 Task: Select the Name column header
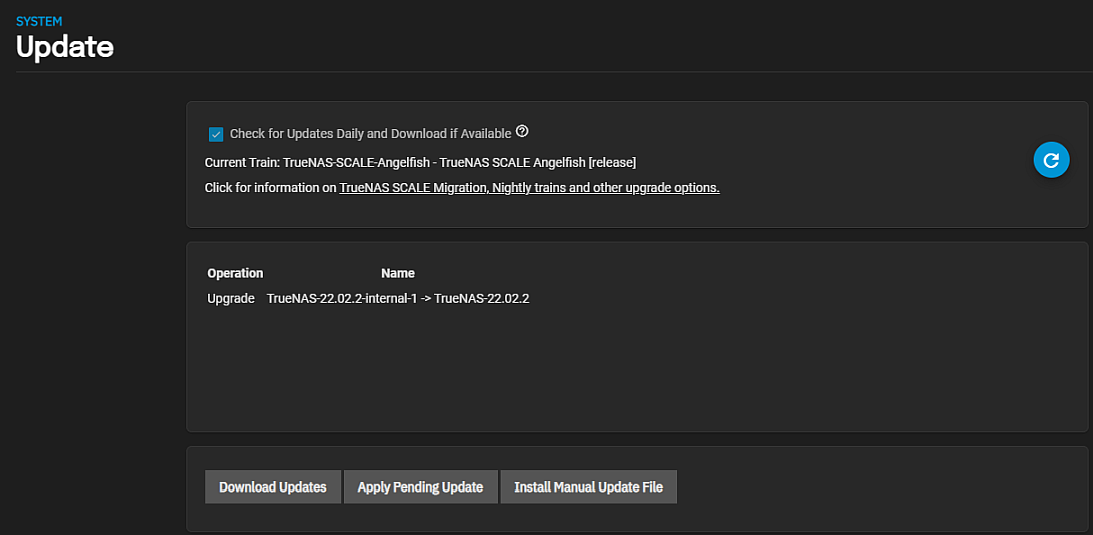[397, 273]
